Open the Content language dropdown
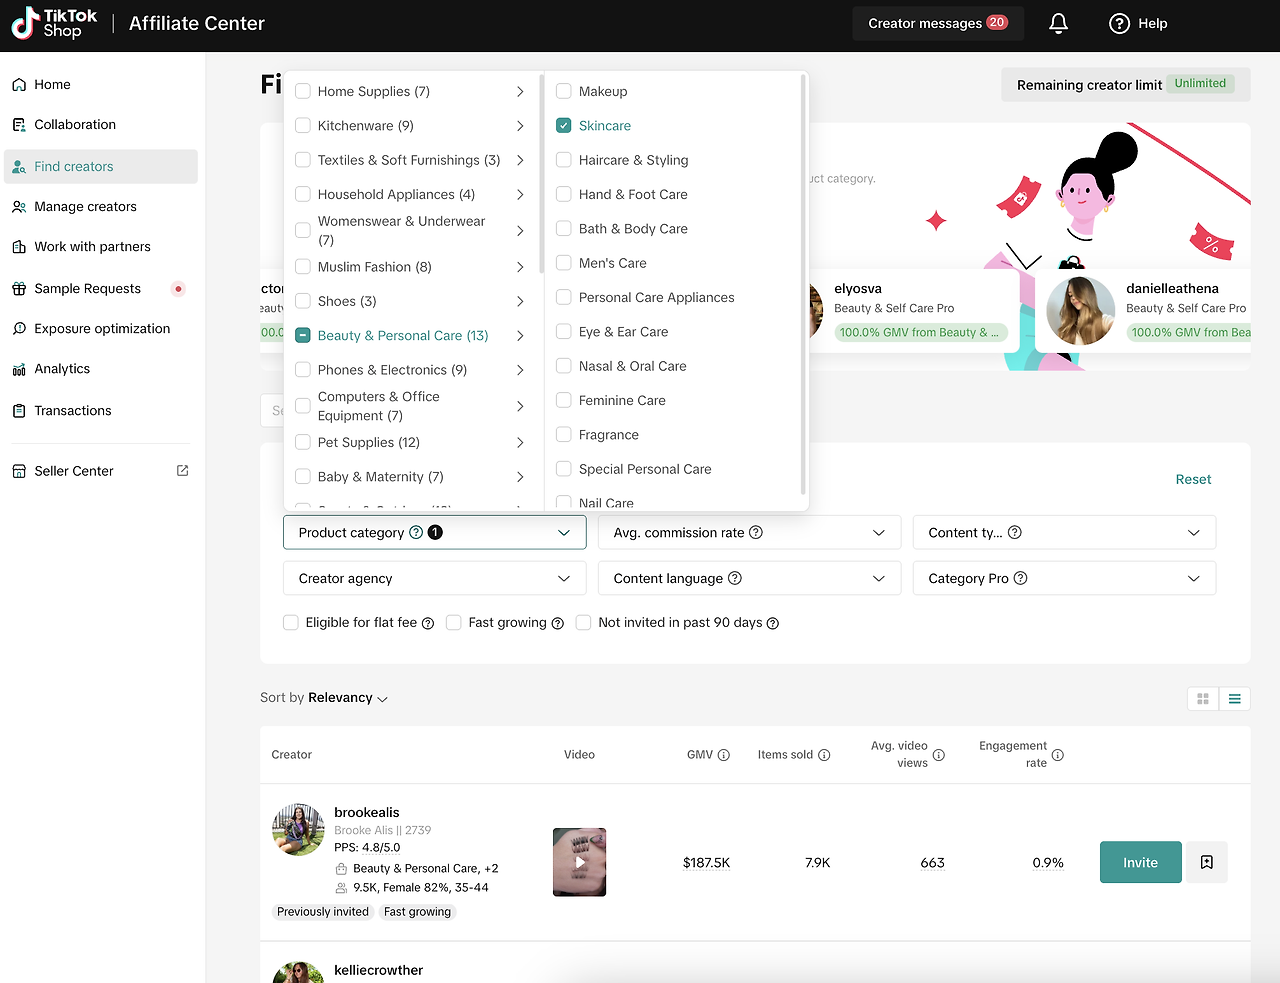This screenshot has height=983, width=1280. (749, 578)
